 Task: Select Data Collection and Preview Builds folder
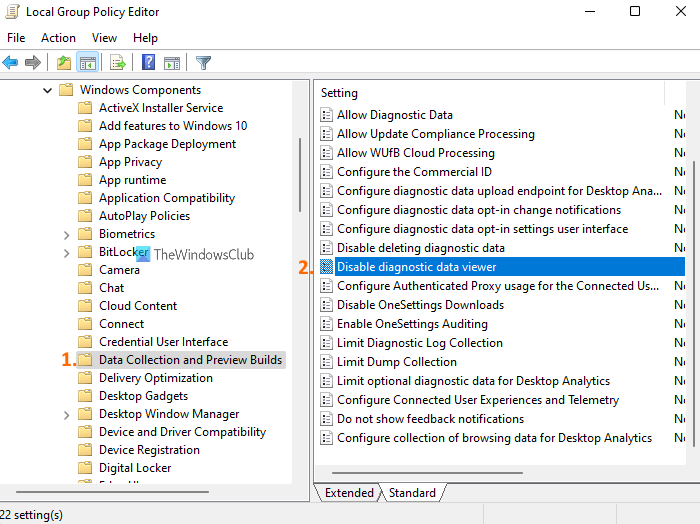point(190,360)
